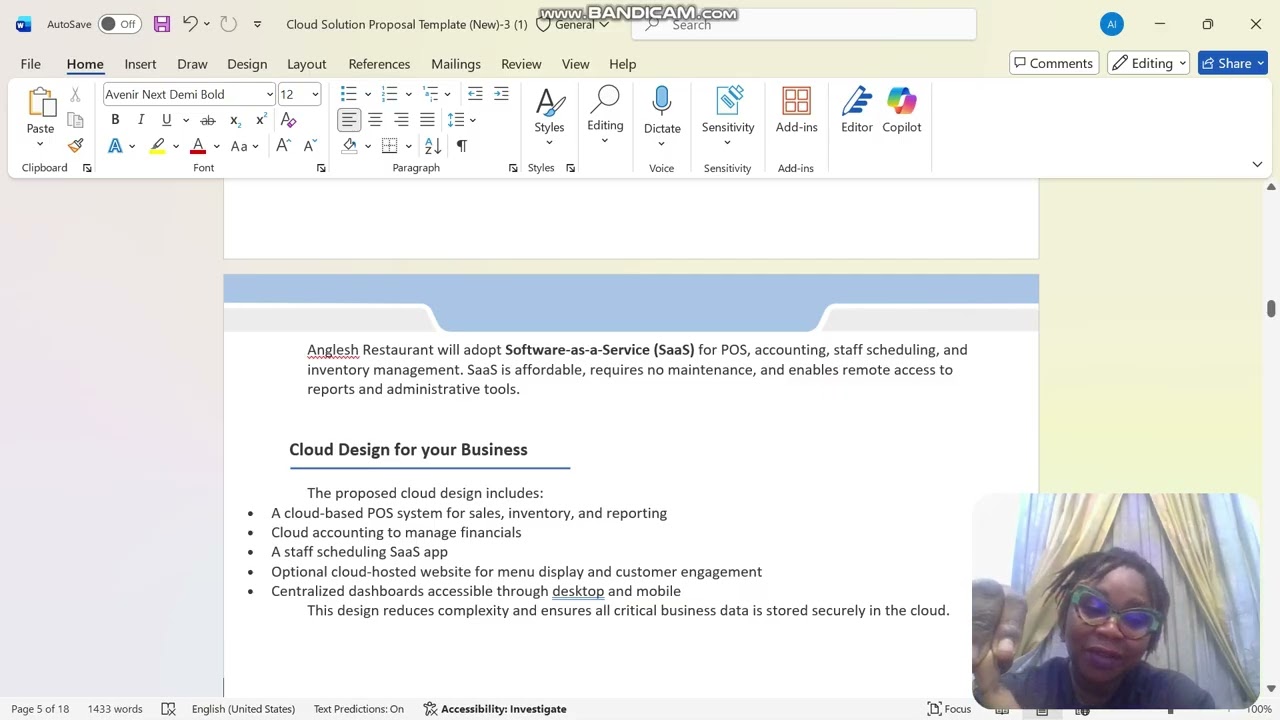1280x720 pixels.
Task: Click in the Search box
Action: [x=804, y=24]
